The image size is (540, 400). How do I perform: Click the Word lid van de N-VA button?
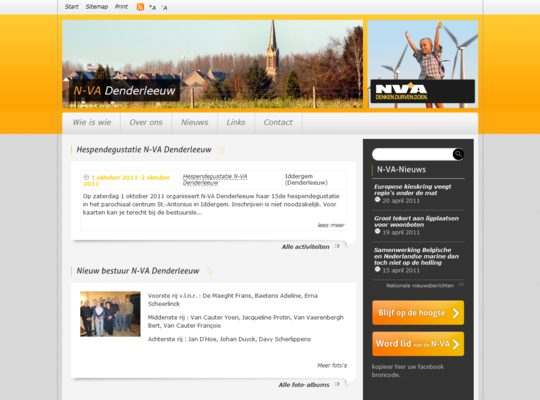coord(418,344)
